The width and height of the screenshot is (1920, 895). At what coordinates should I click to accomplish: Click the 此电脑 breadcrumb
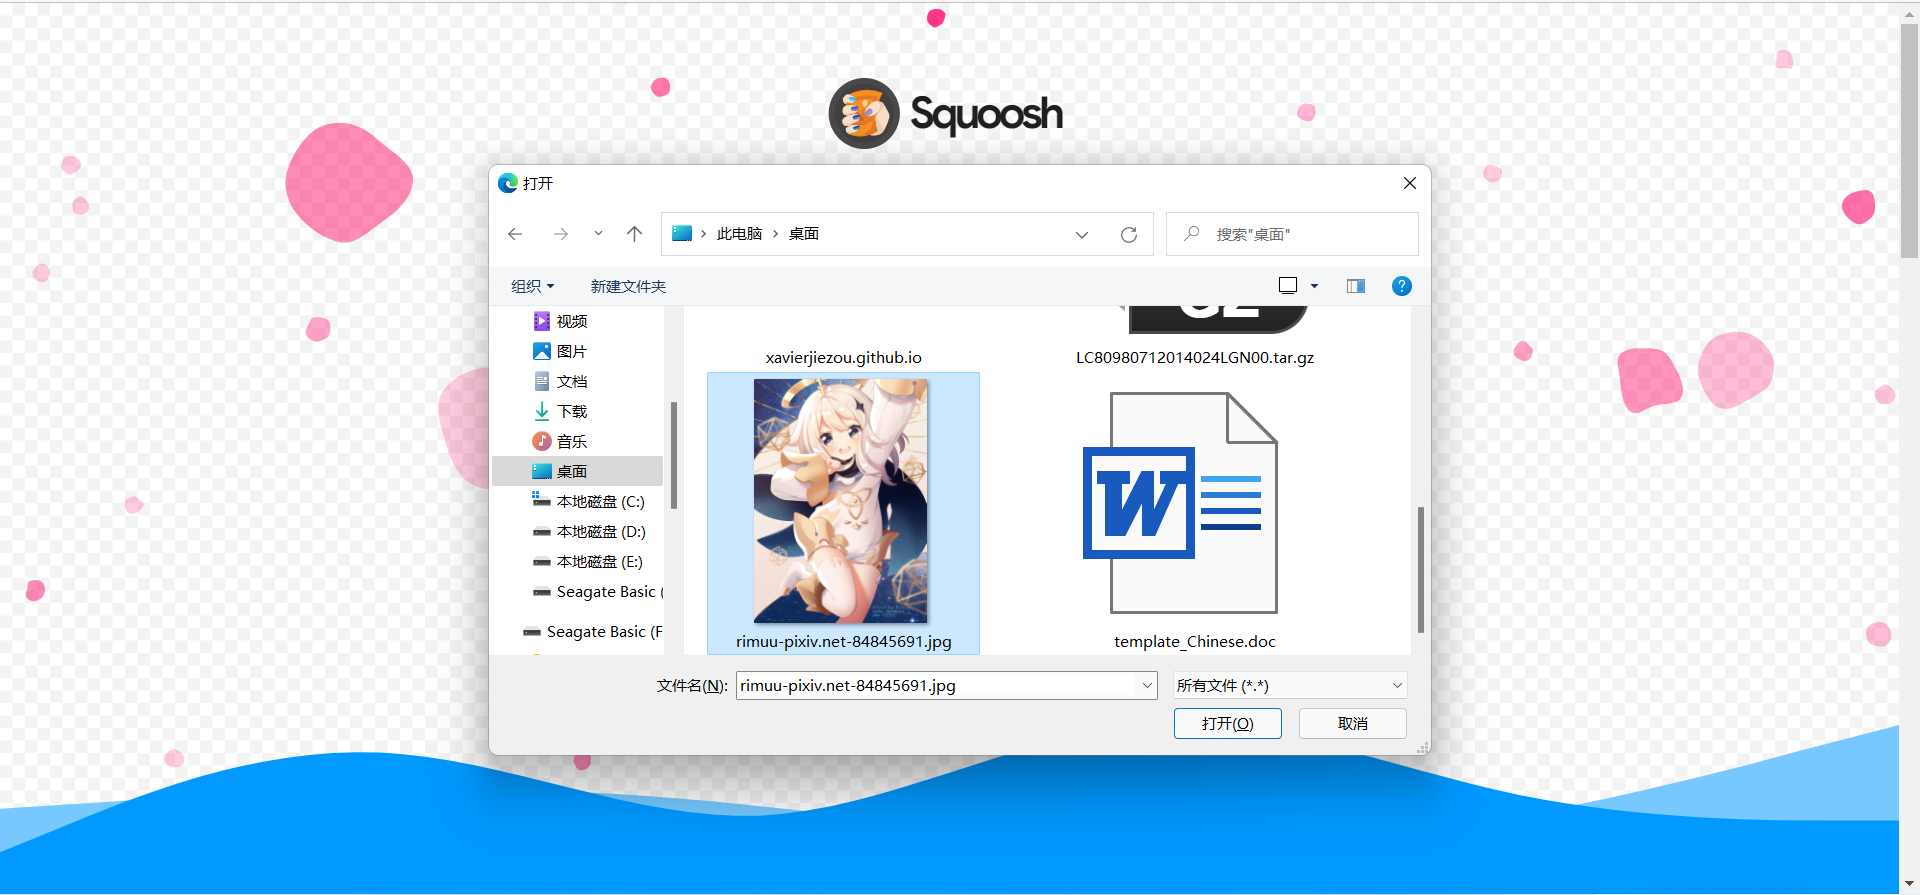pyautogui.click(x=739, y=234)
